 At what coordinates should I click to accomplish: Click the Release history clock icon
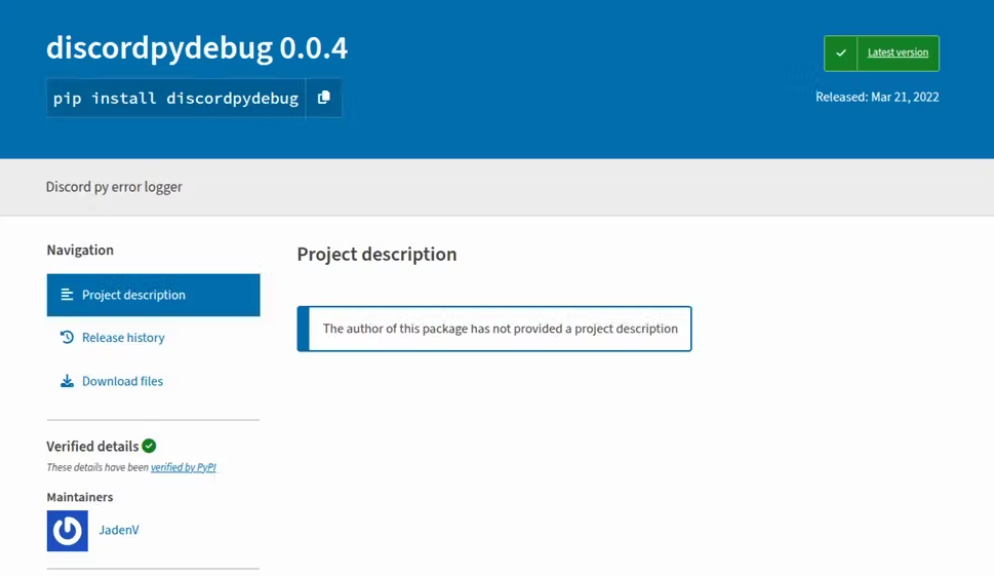click(67, 337)
